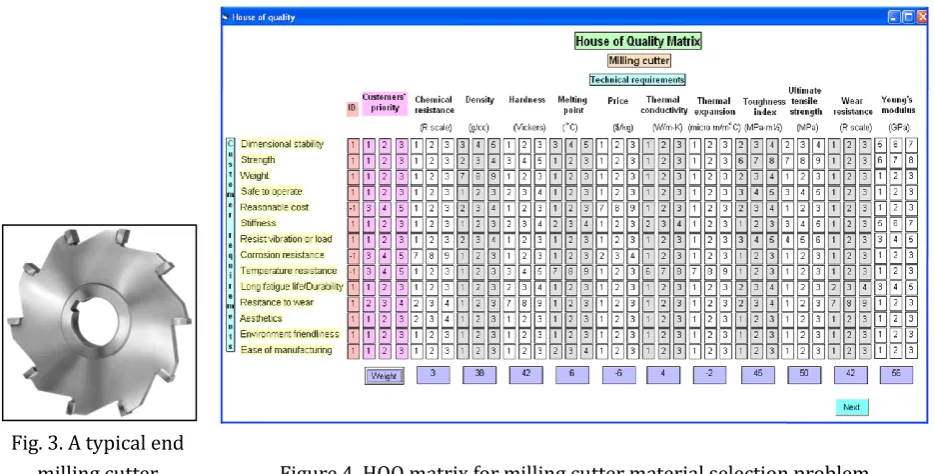Click the Weight button below priorities
Image resolution: width=935 pixels, height=474 pixels.
pyautogui.click(x=384, y=376)
